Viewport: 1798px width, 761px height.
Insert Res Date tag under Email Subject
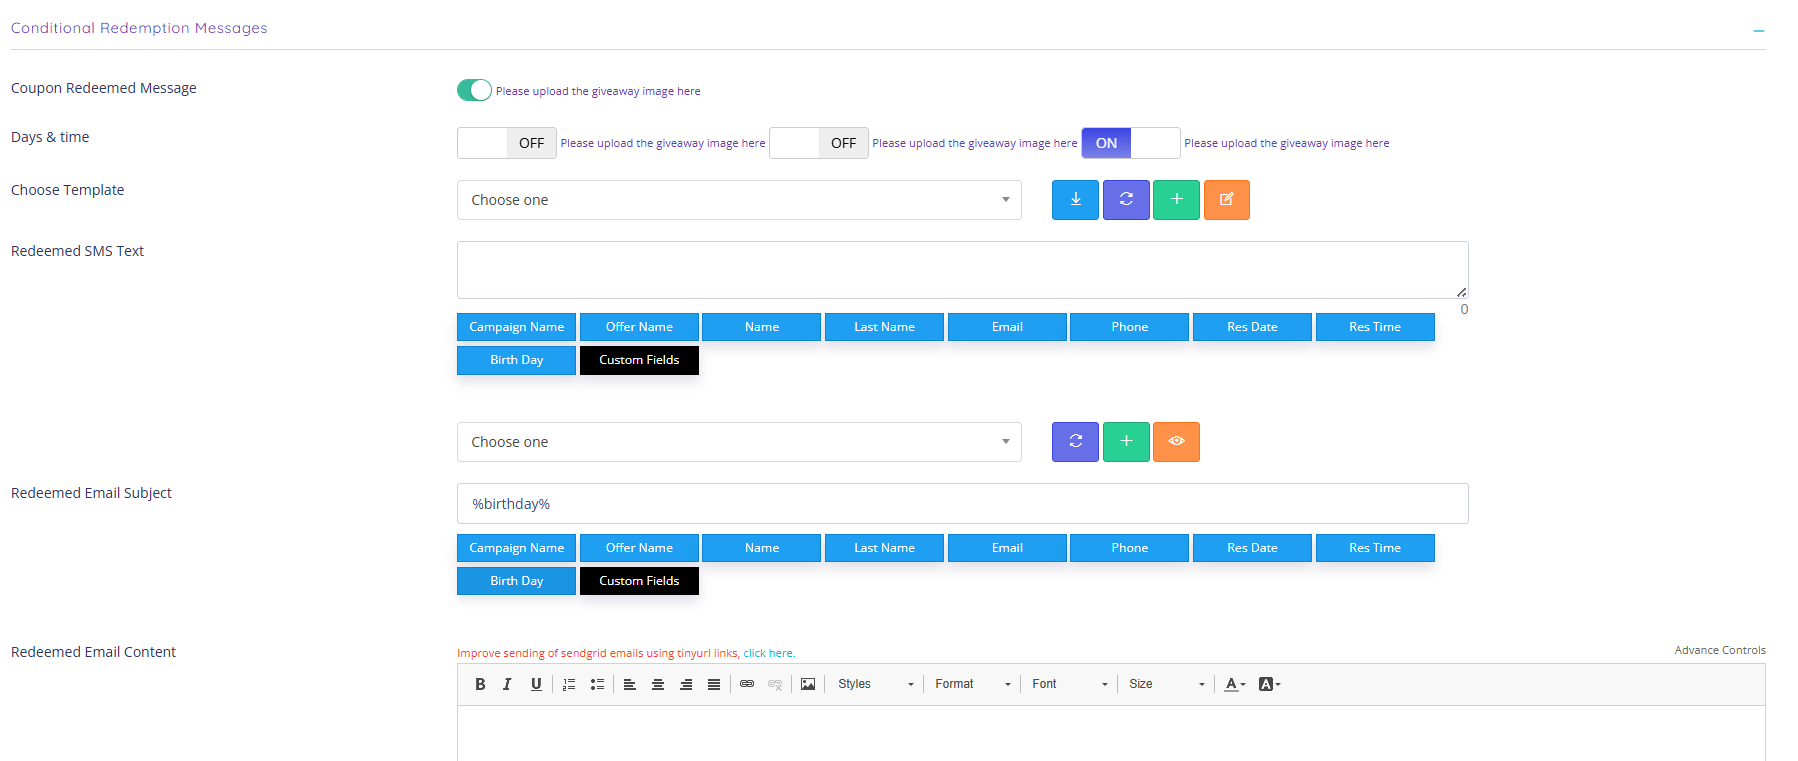click(x=1252, y=548)
